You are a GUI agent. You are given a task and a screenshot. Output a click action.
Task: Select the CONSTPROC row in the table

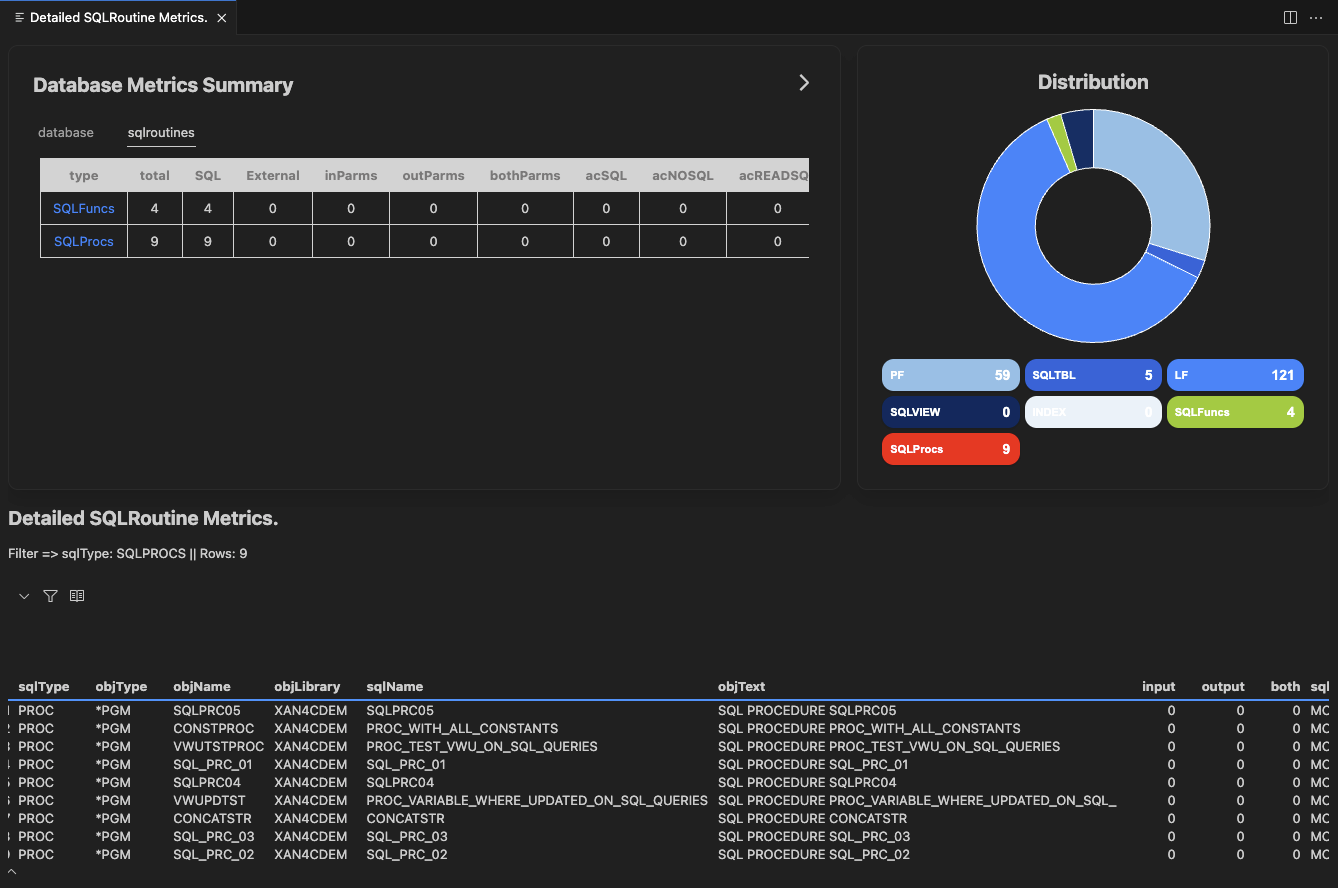point(213,729)
